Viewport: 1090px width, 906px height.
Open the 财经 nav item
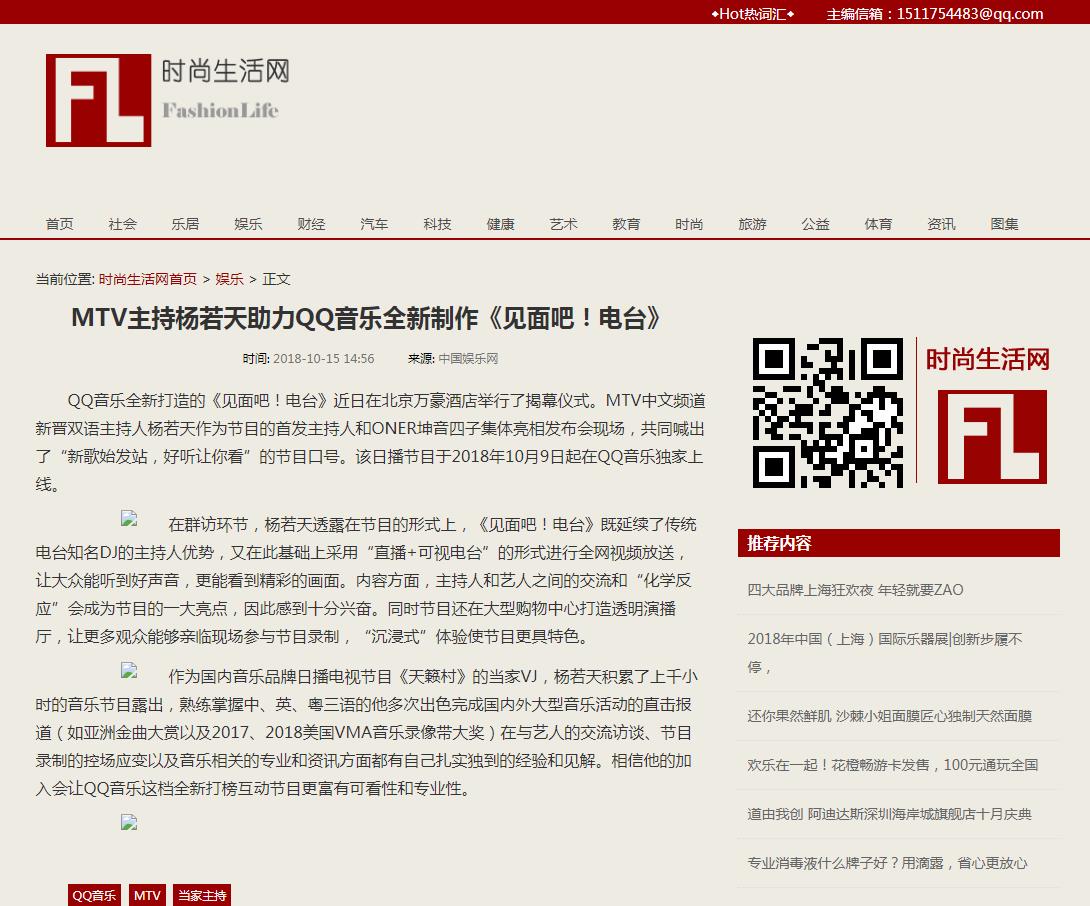click(x=311, y=224)
